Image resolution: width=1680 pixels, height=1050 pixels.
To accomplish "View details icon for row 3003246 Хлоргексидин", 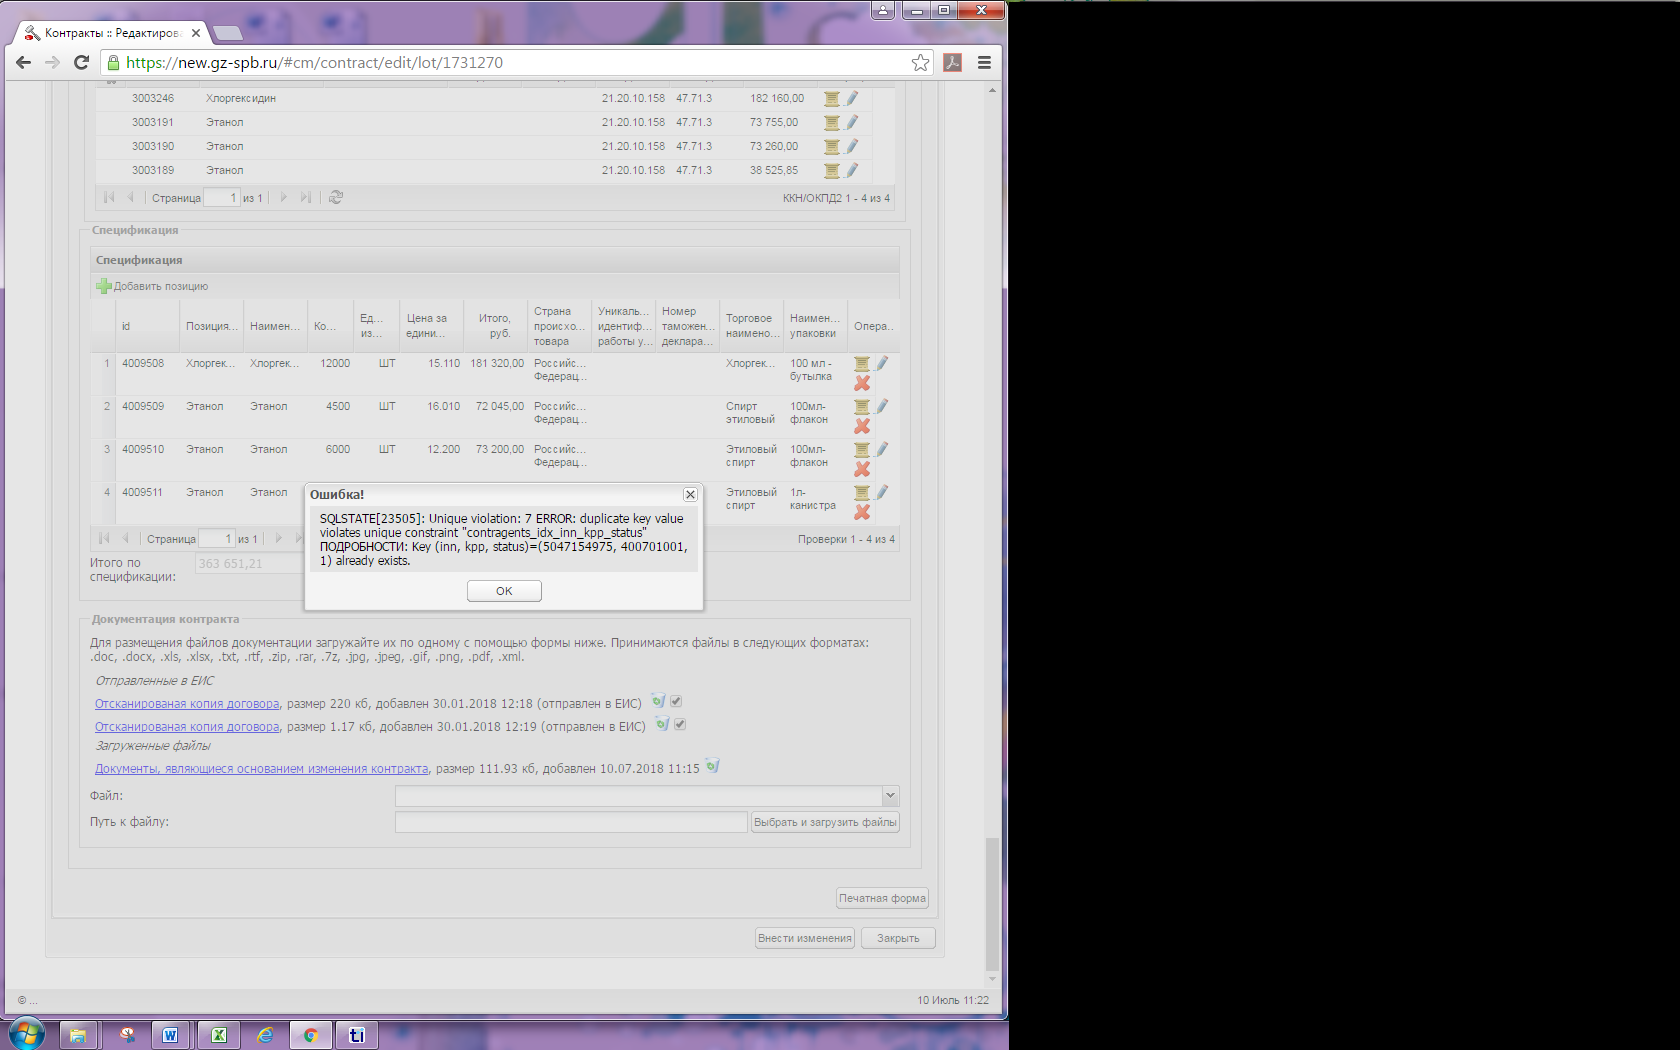I will (831, 99).
